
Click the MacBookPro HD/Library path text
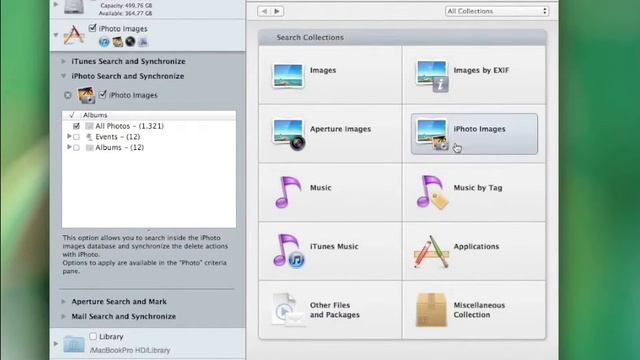click(x=130, y=350)
